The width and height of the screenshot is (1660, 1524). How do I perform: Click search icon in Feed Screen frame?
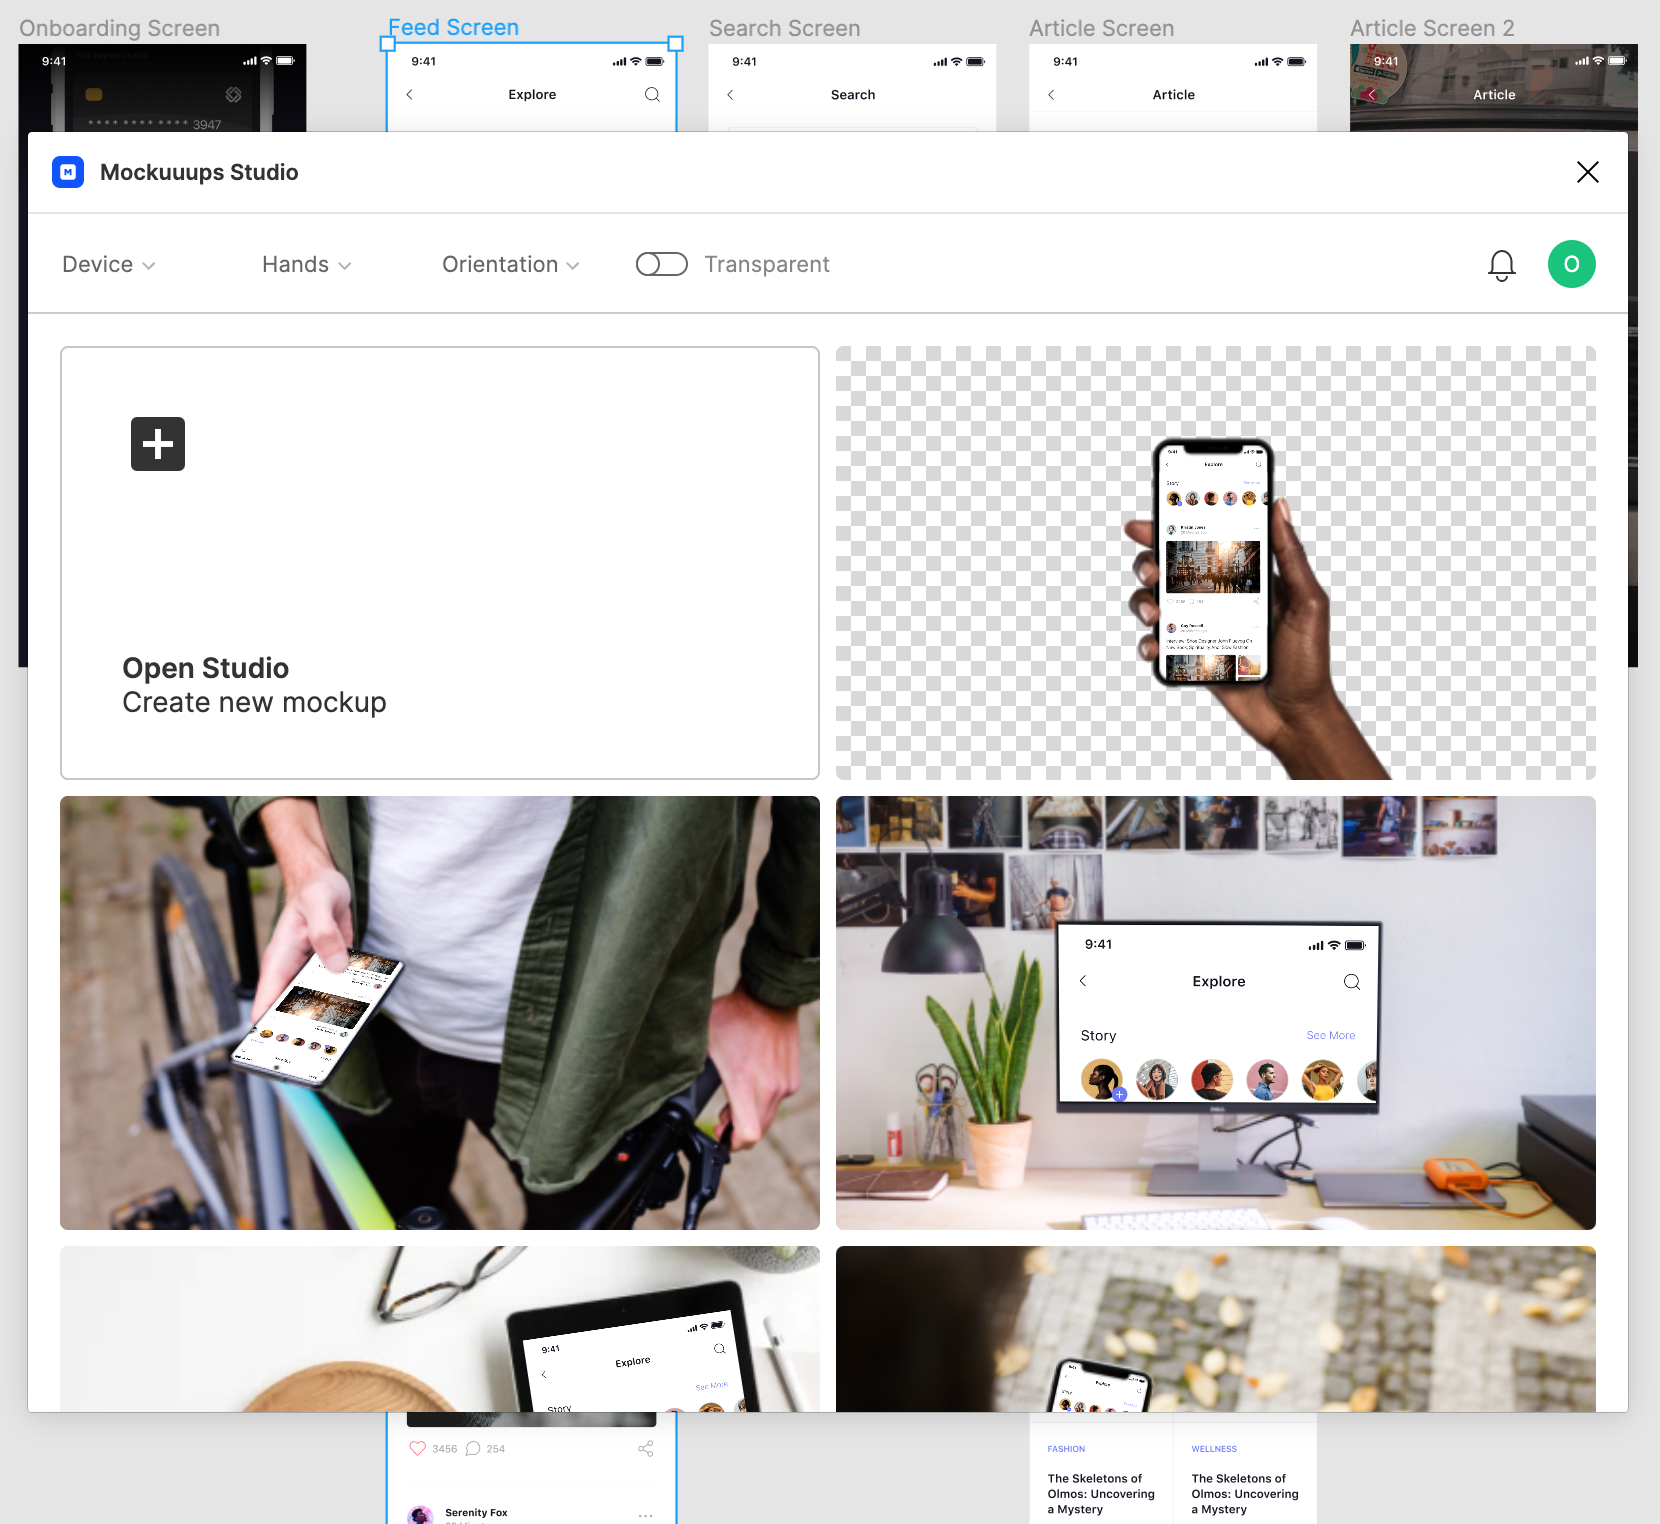[x=652, y=95]
